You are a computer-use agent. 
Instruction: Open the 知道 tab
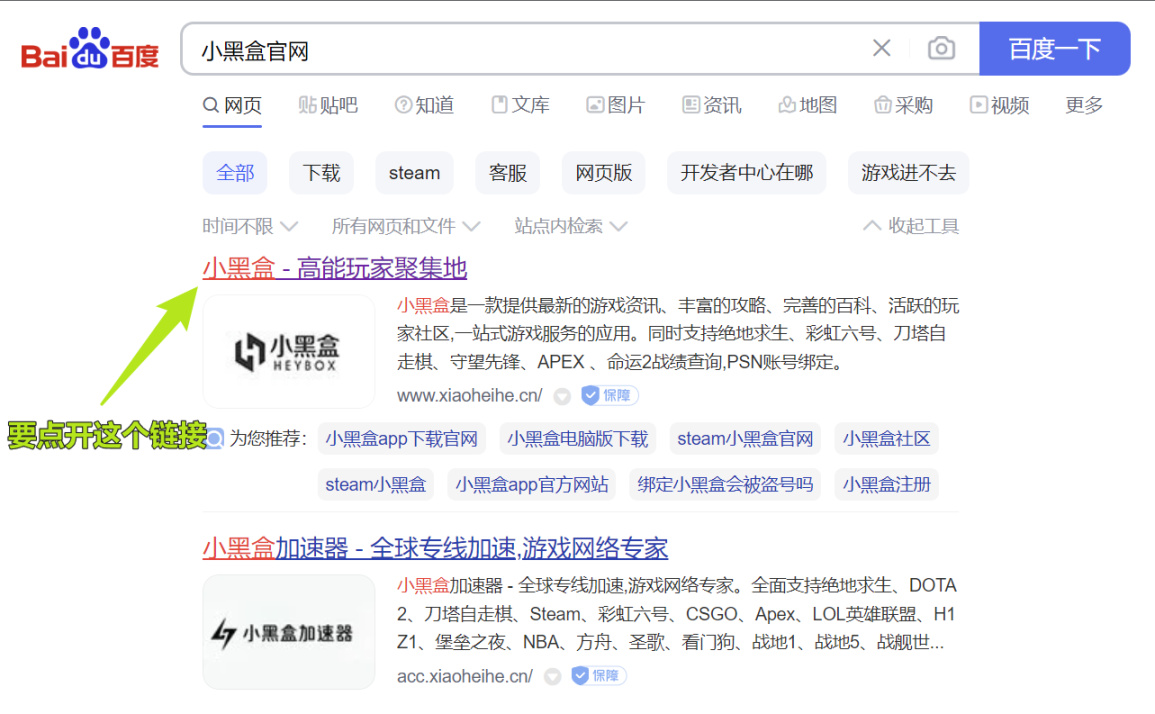pyautogui.click(x=424, y=105)
